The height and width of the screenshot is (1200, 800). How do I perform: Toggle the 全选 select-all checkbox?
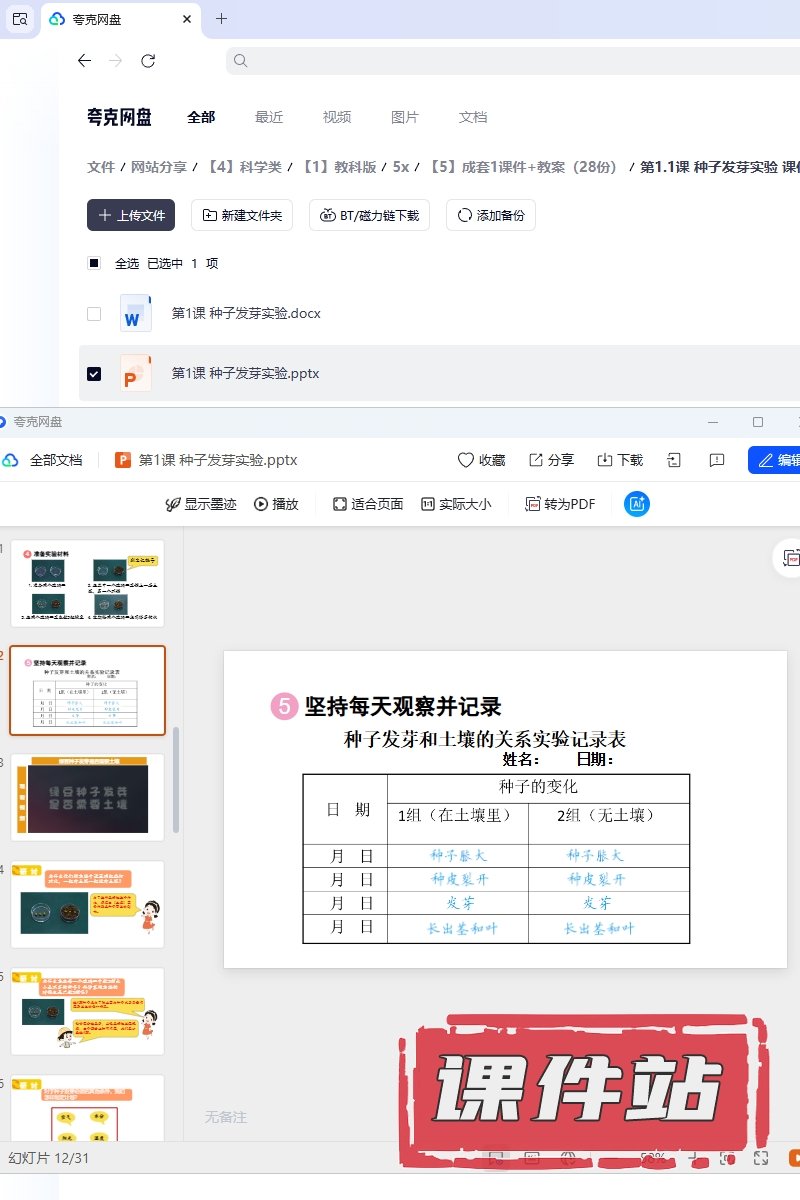(94, 264)
